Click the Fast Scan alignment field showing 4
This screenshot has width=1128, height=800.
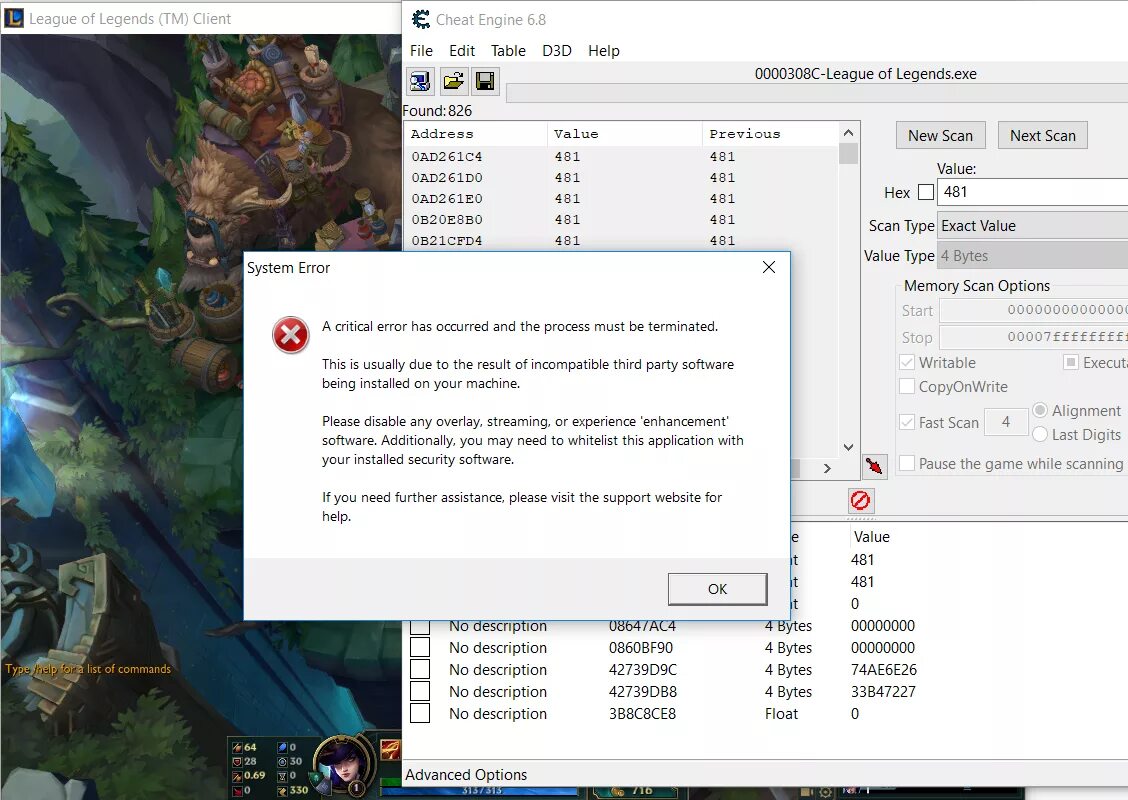(x=1006, y=422)
